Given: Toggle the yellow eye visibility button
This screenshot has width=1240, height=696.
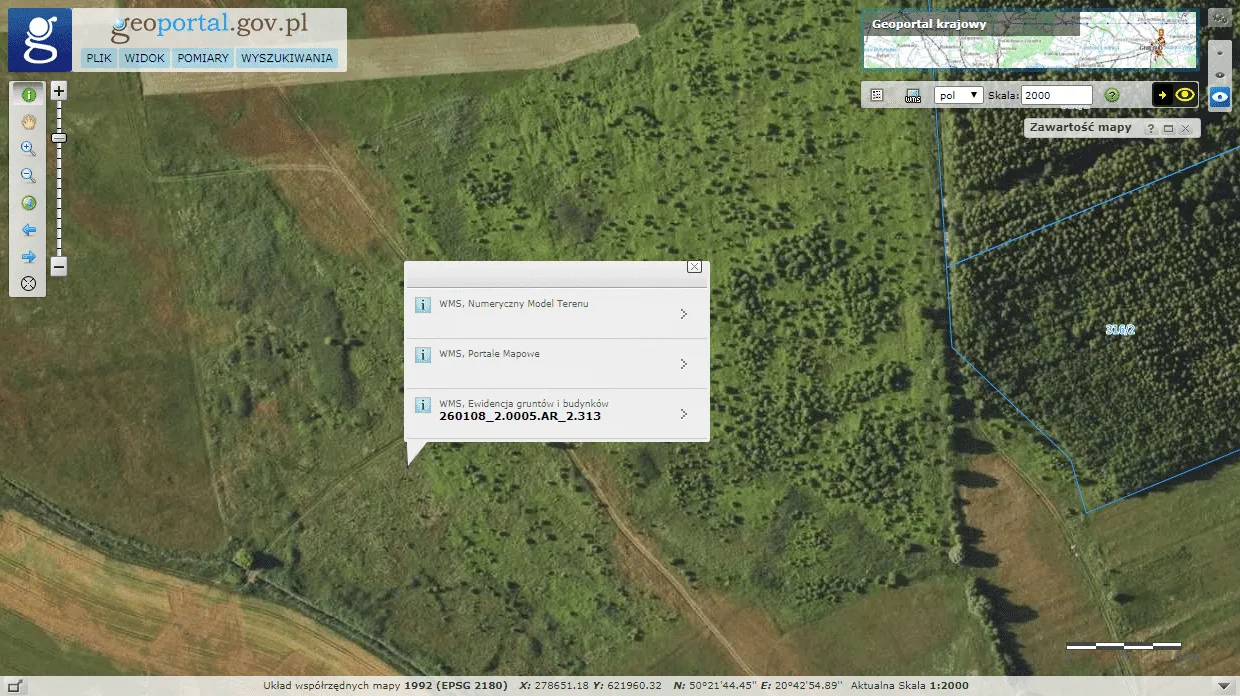Looking at the screenshot, I should [1185, 95].
